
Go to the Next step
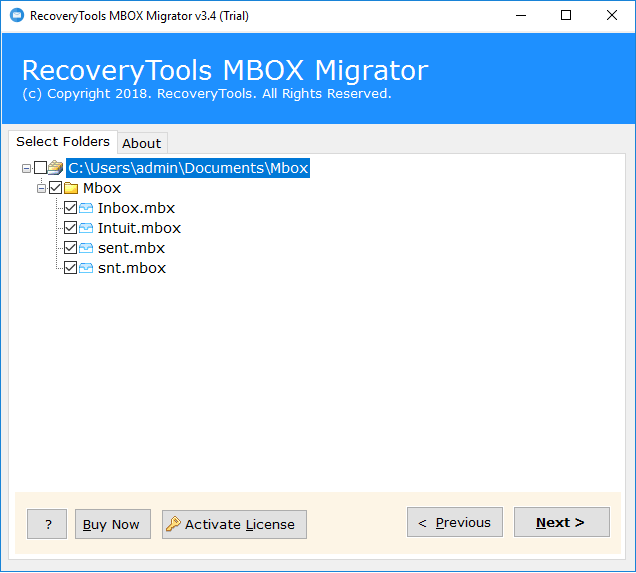562,522
